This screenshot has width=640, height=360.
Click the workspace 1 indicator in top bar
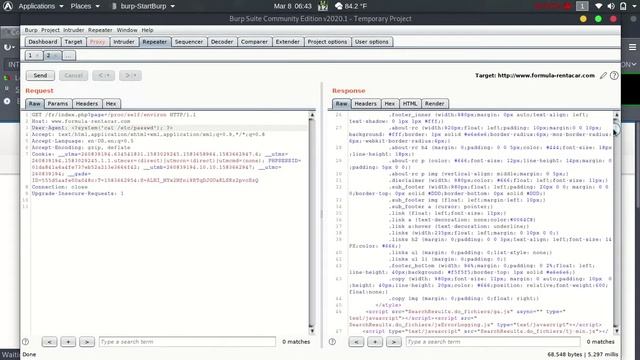point(582,6)
